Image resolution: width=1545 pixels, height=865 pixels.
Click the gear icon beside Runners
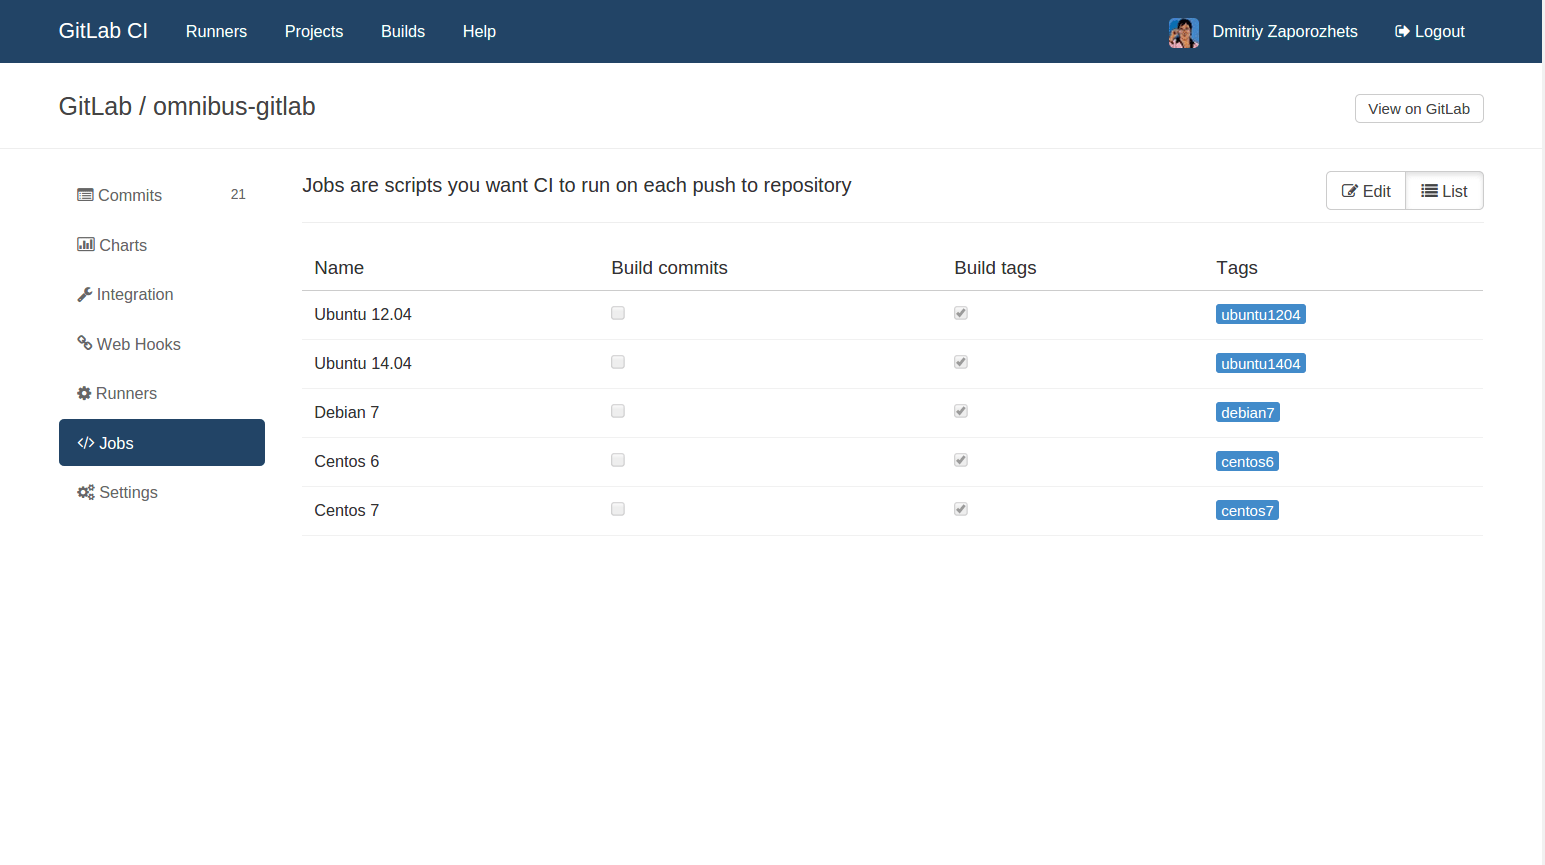pyautogui.click(x=85, y=392)
